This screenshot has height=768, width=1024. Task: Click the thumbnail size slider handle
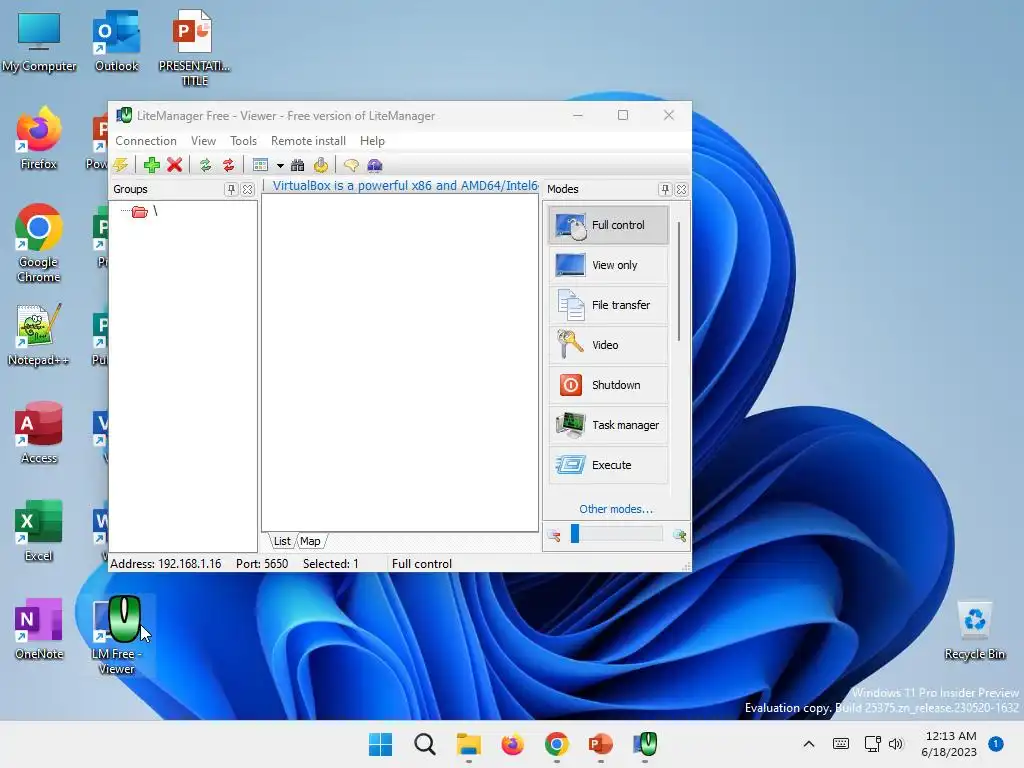(575, 534)
